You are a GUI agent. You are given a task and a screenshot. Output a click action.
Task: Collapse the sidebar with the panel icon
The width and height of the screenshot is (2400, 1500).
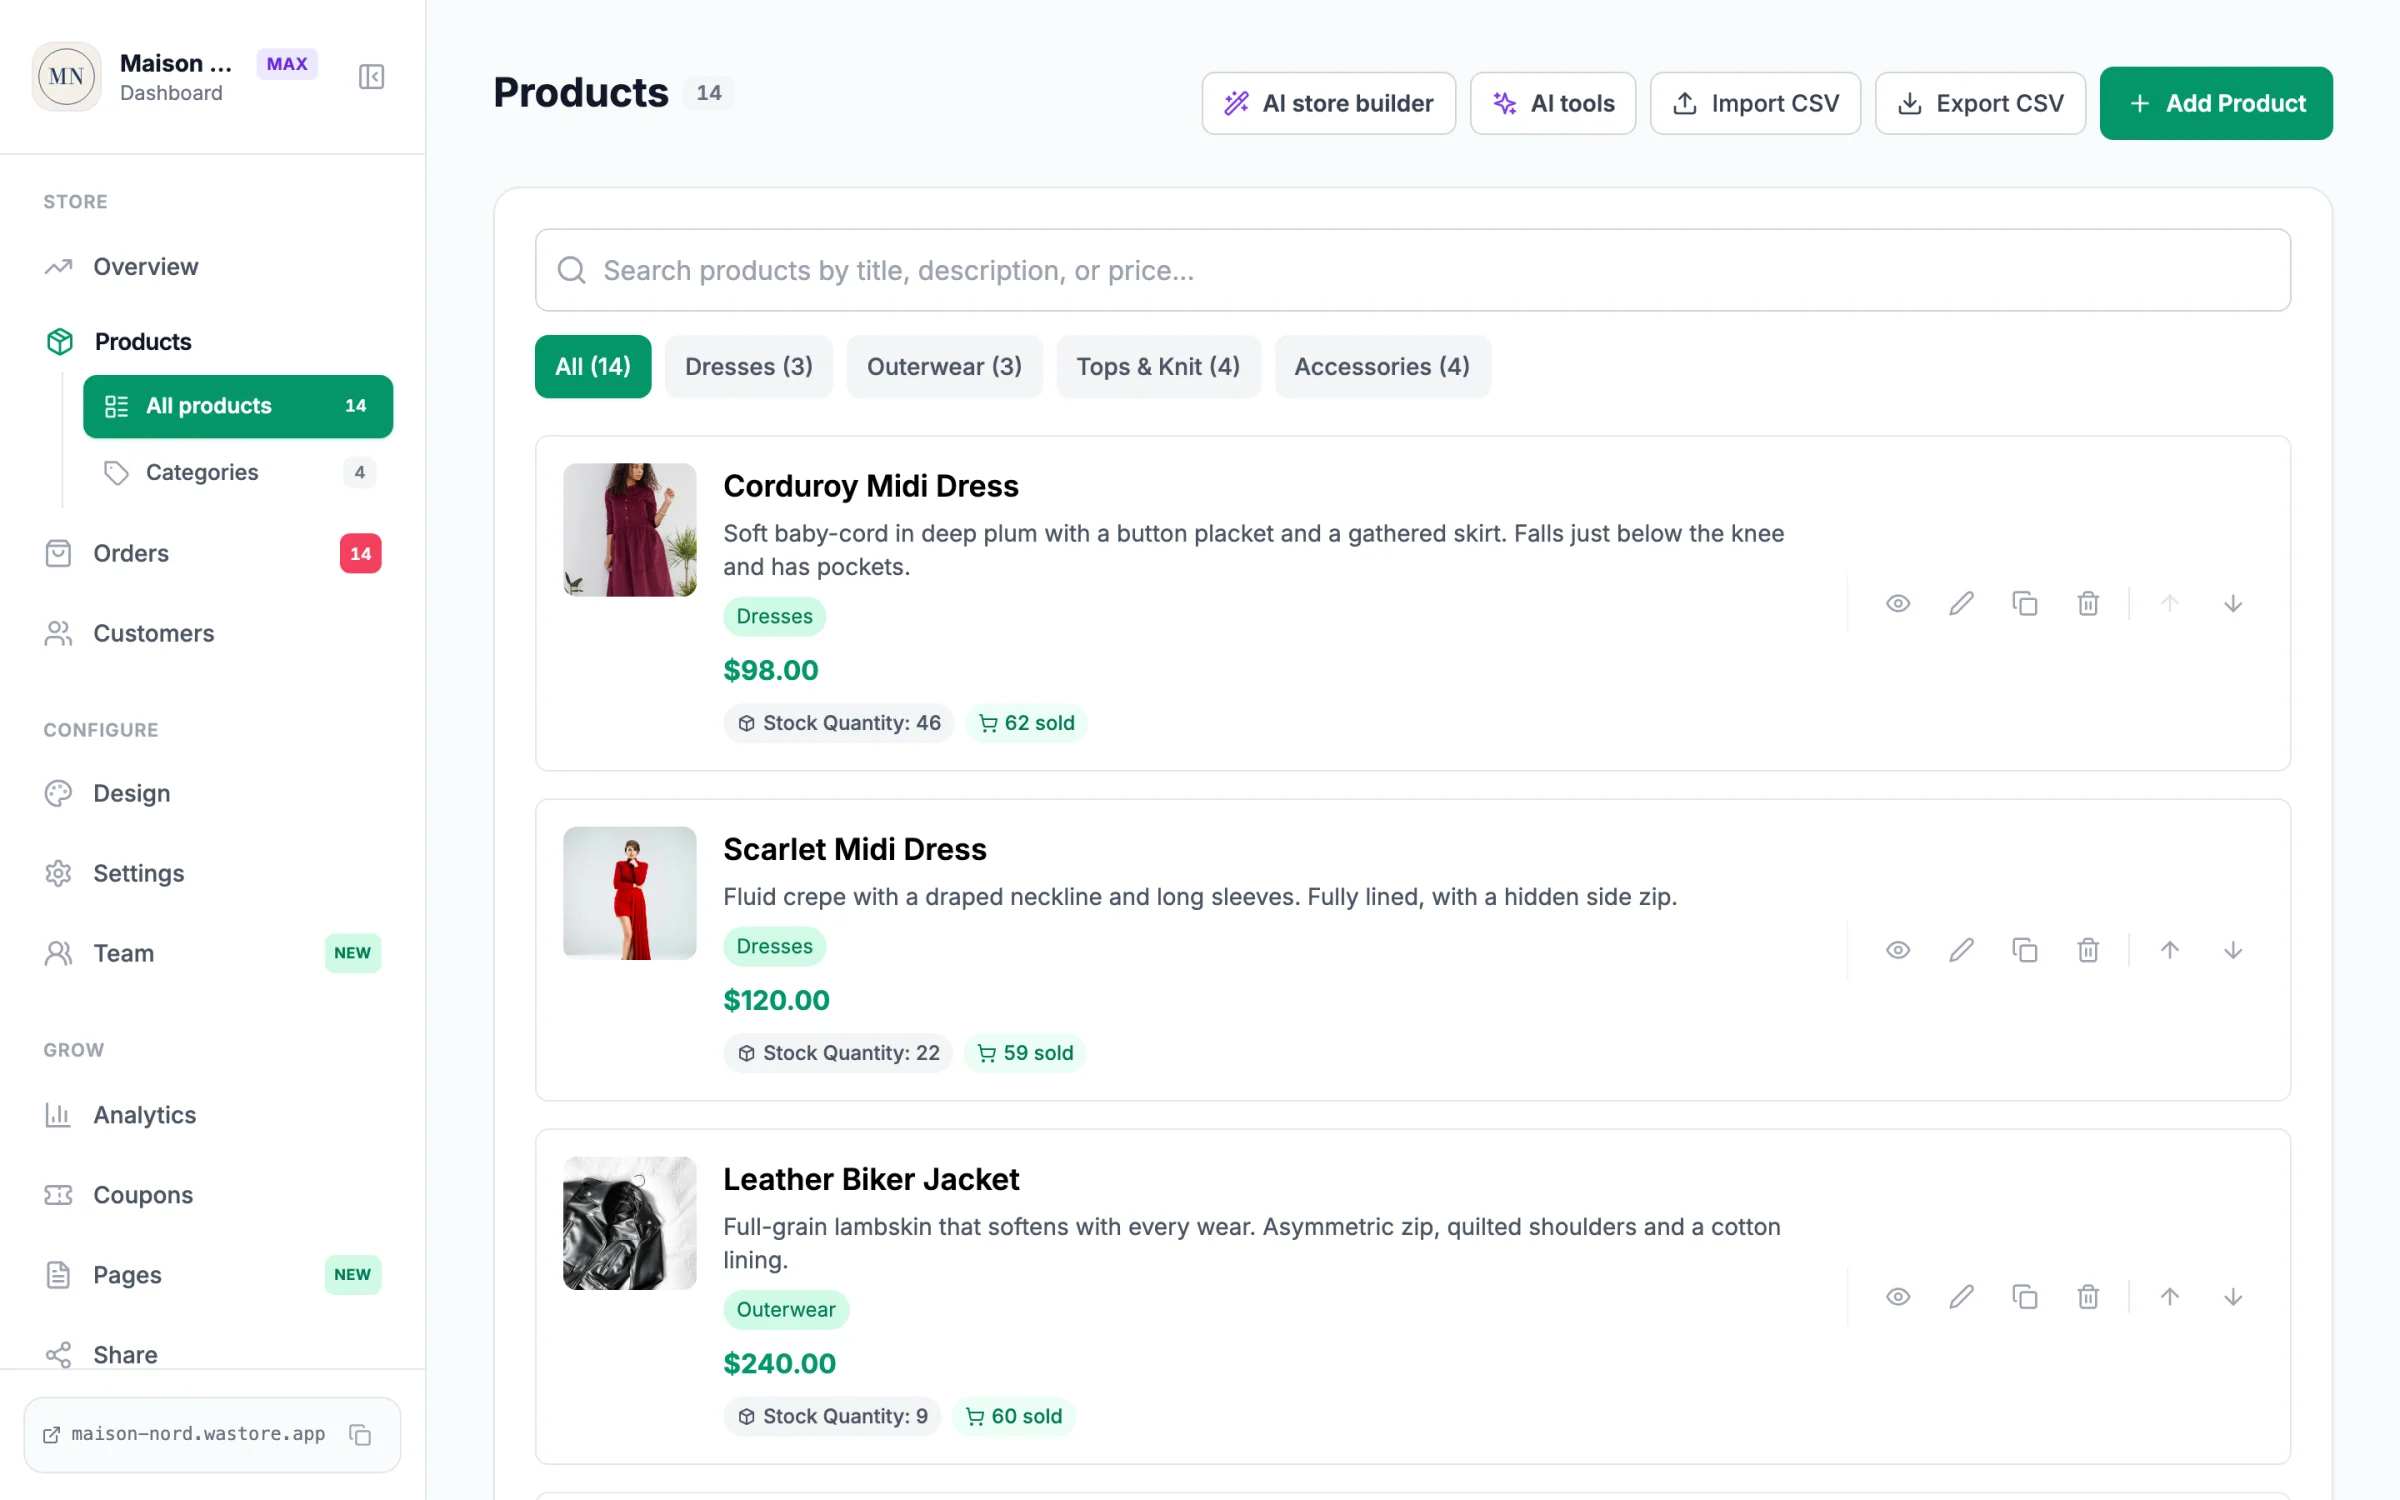coord(371,77)
